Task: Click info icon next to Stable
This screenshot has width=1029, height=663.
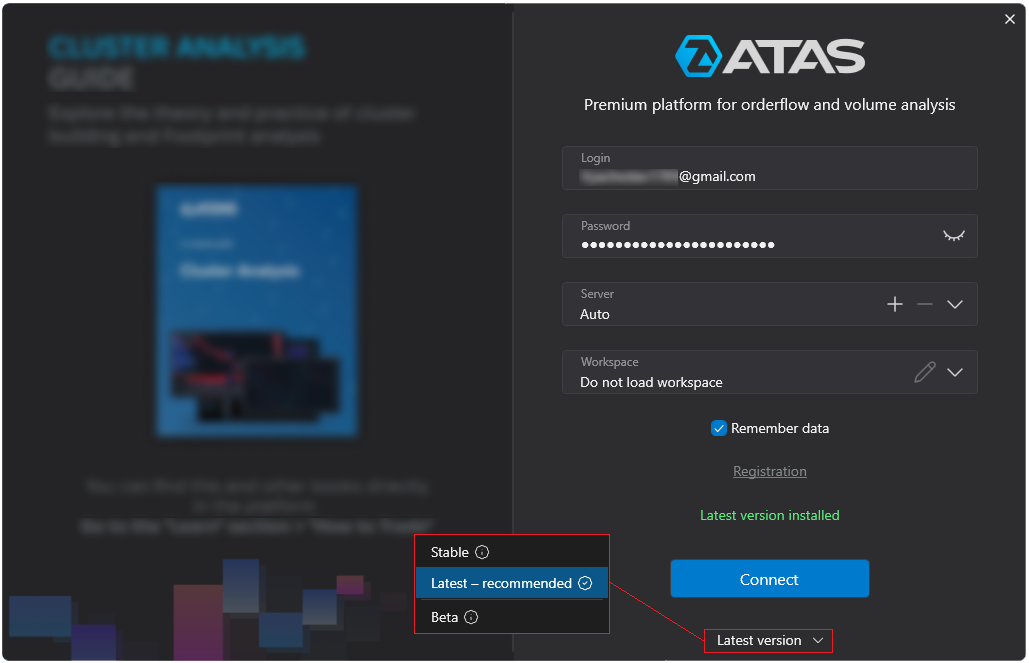Action: click(482, 552)
